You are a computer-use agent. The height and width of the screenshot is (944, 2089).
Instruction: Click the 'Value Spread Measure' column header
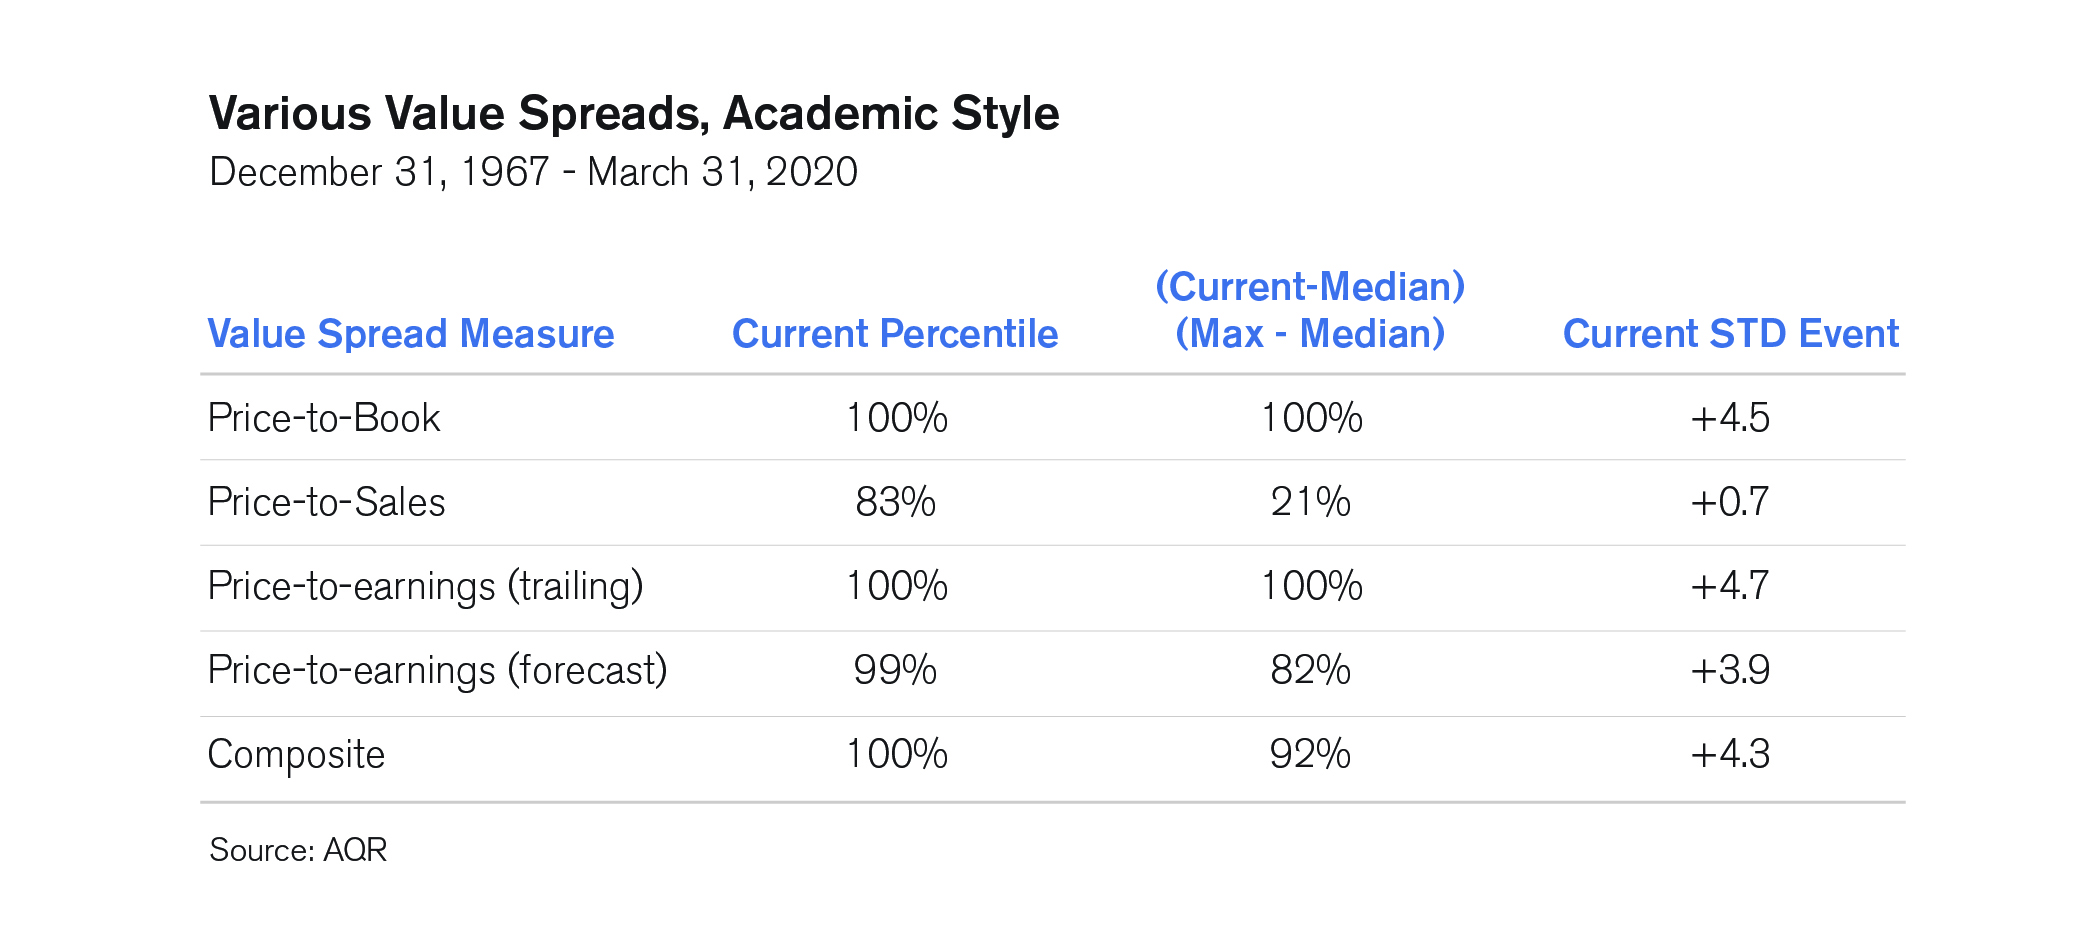[411, 334]
